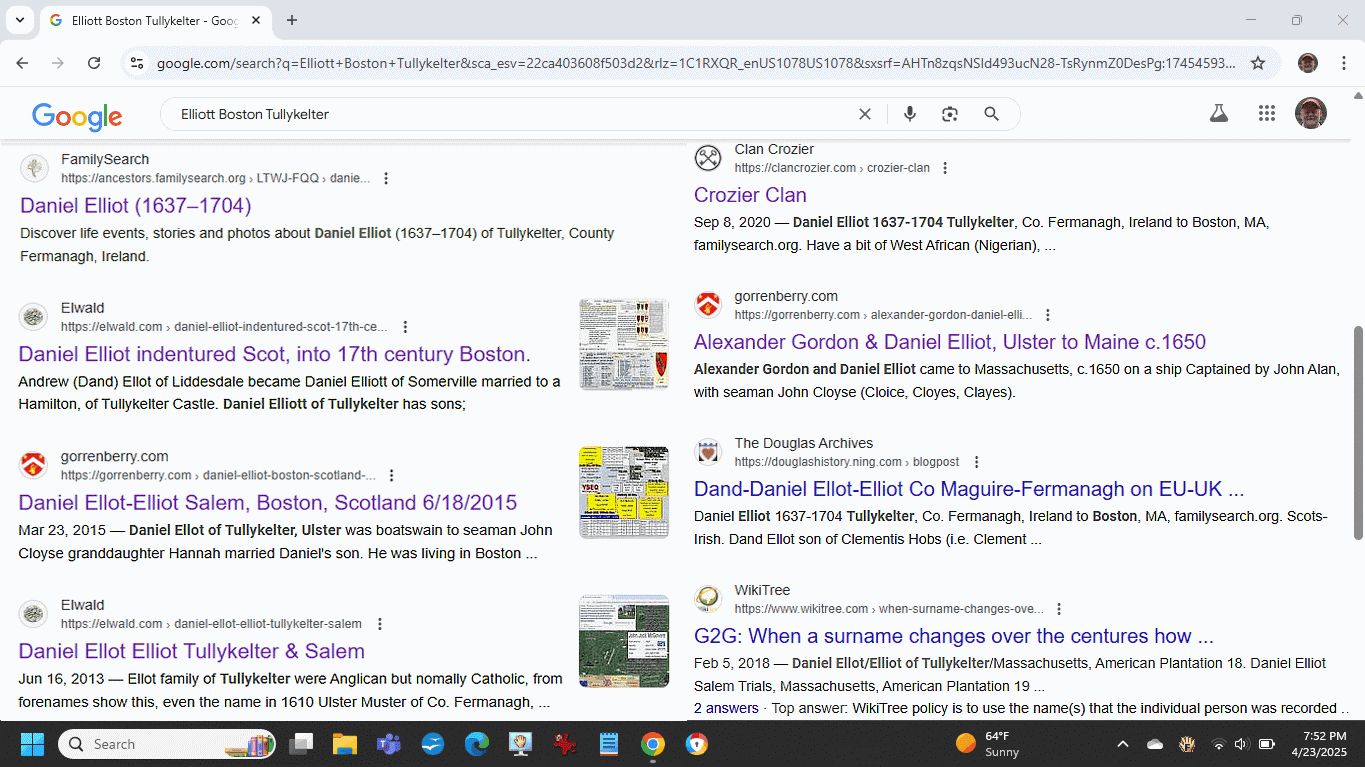
Task: Open more options for gorrenberry daniel-elliot-boston result
Action: [x=392, y=475]
